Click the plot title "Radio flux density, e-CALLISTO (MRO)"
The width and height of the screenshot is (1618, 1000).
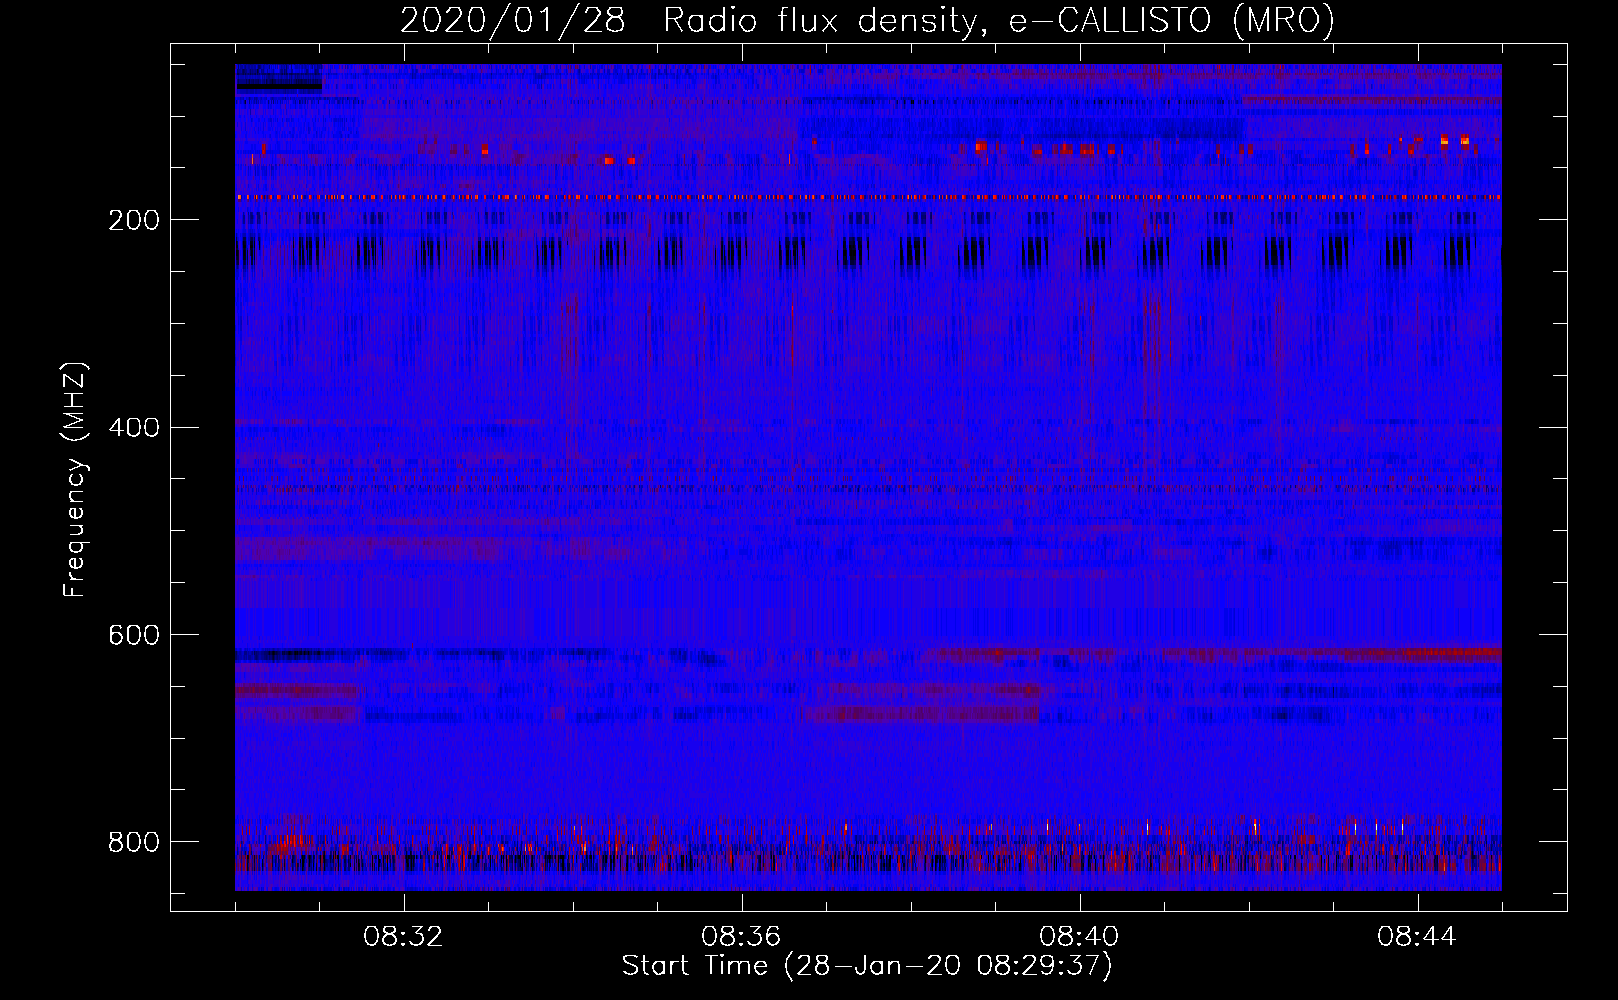pos(998,20)
